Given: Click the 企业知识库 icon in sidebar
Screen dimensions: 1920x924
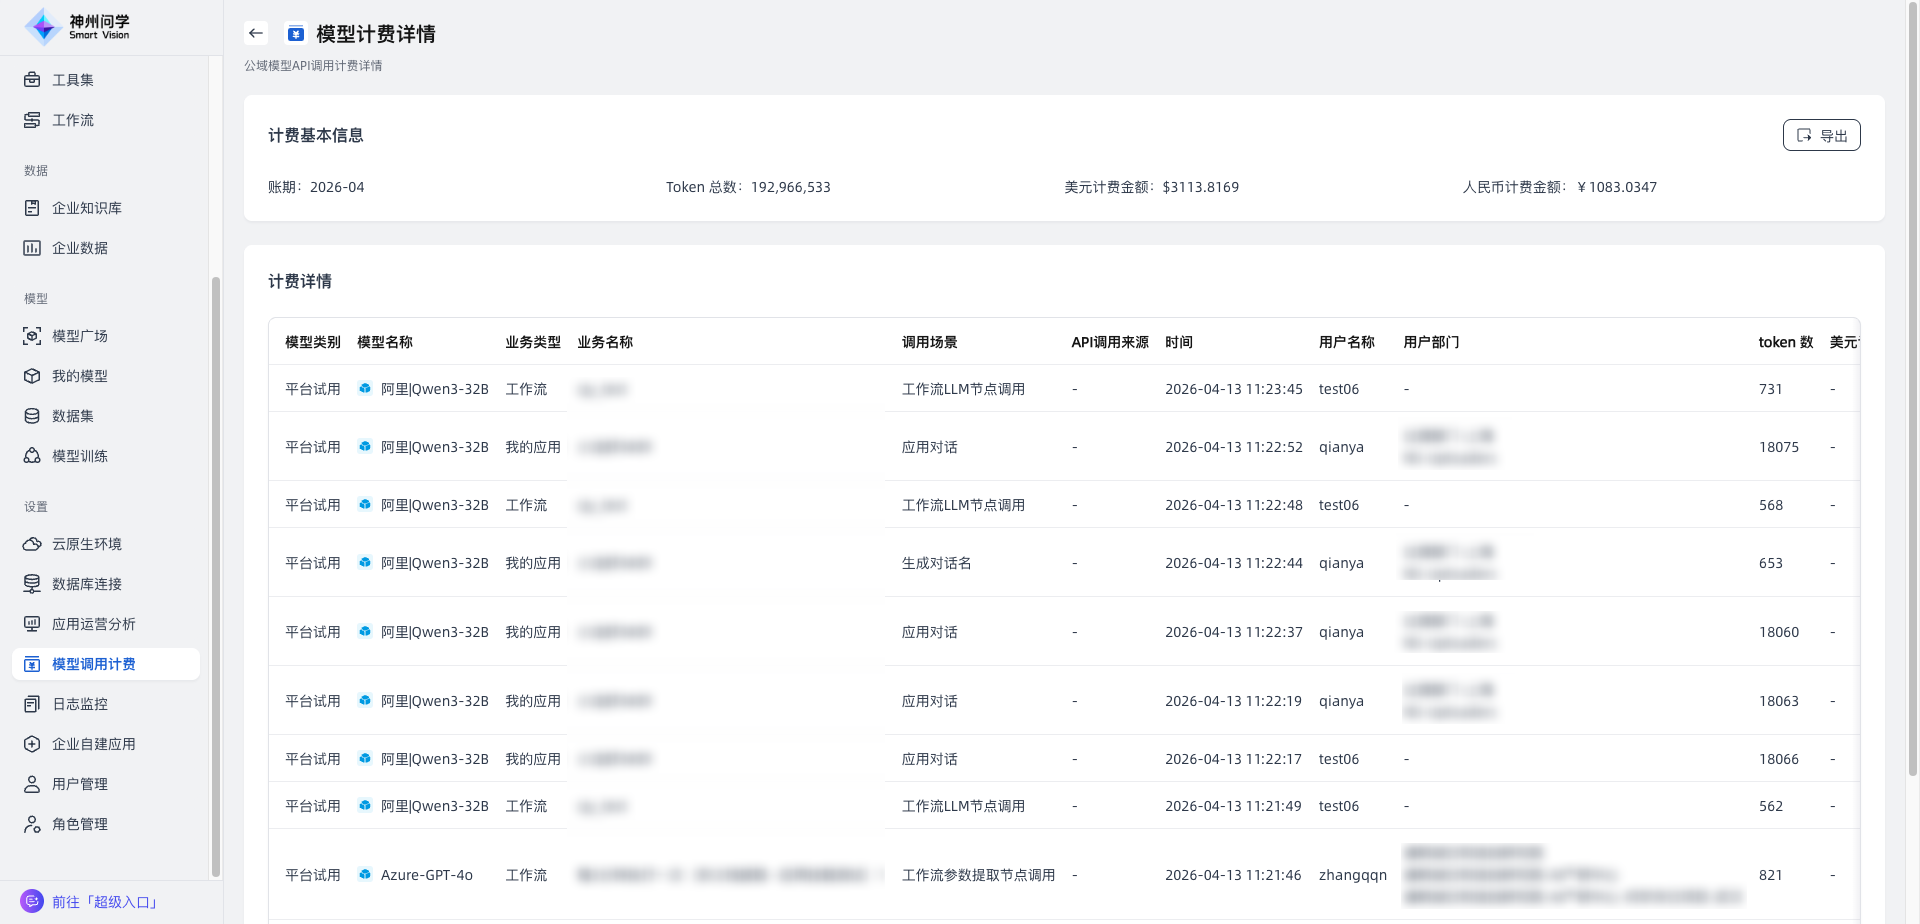Looking at the screenshot, I should (x=32, y=208).
